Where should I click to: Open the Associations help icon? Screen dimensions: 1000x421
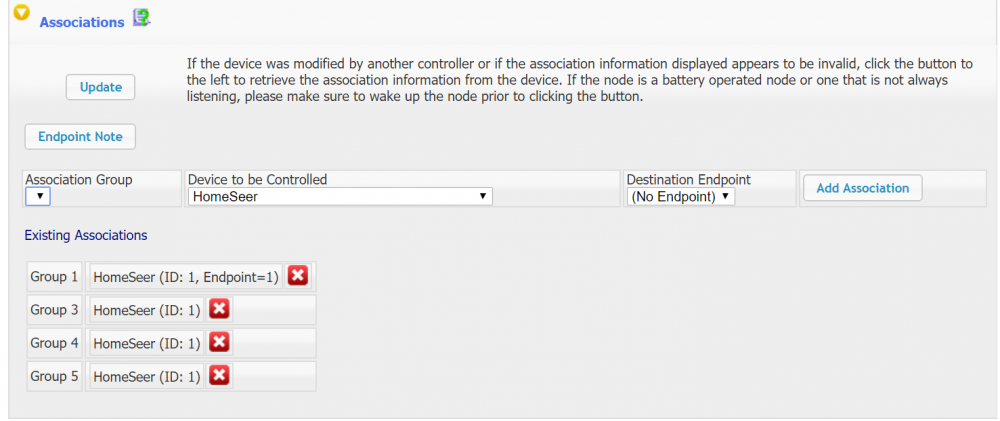[x=141, y=17]
